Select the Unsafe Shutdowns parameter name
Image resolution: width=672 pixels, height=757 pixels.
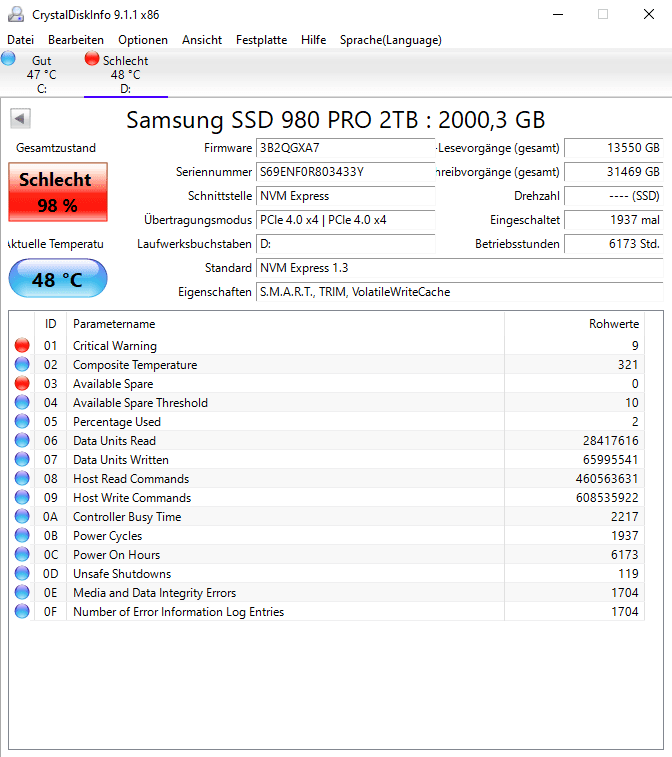[x=122, y=574]
